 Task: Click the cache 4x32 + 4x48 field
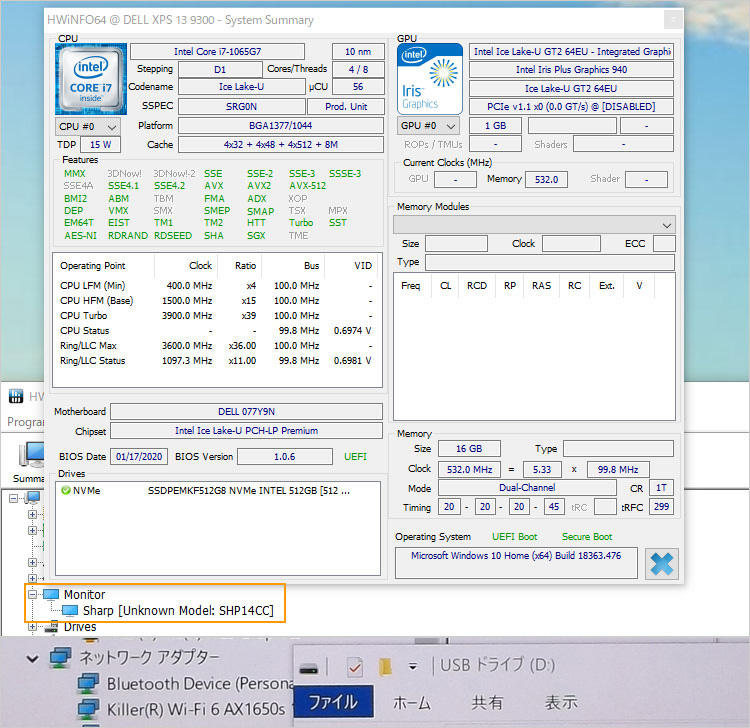point(281,144)
